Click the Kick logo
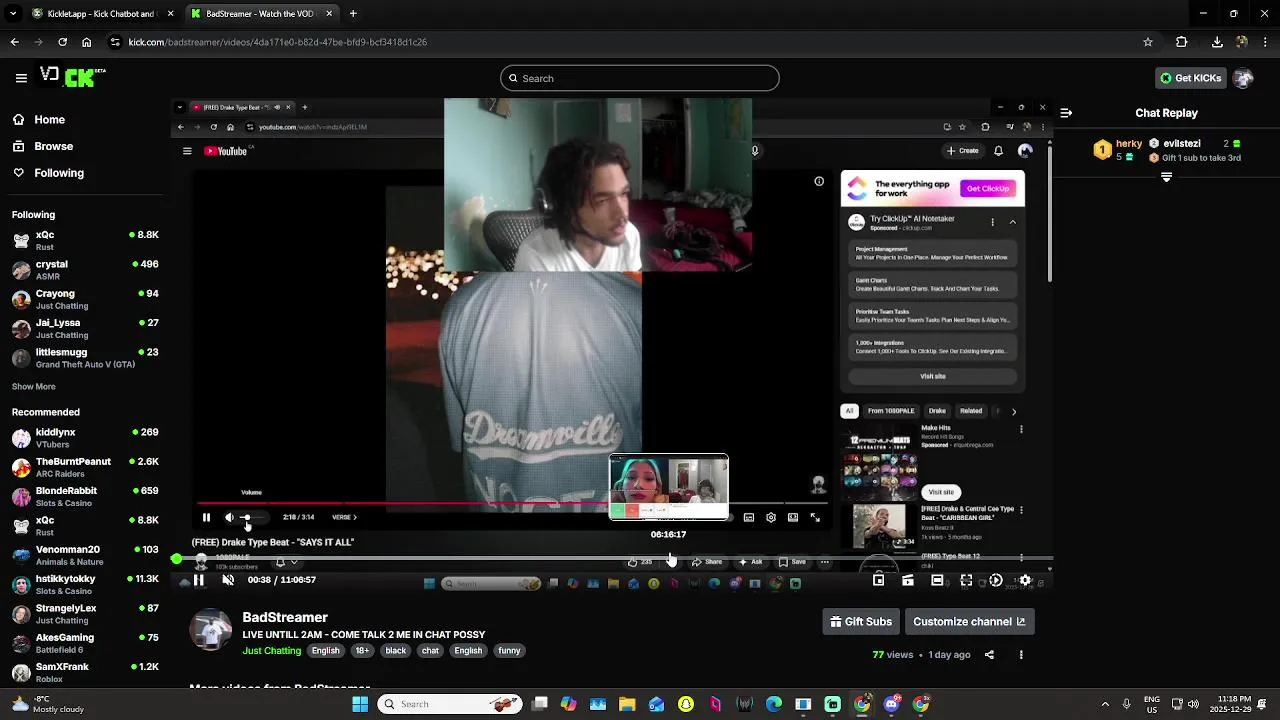 point(72,77)
